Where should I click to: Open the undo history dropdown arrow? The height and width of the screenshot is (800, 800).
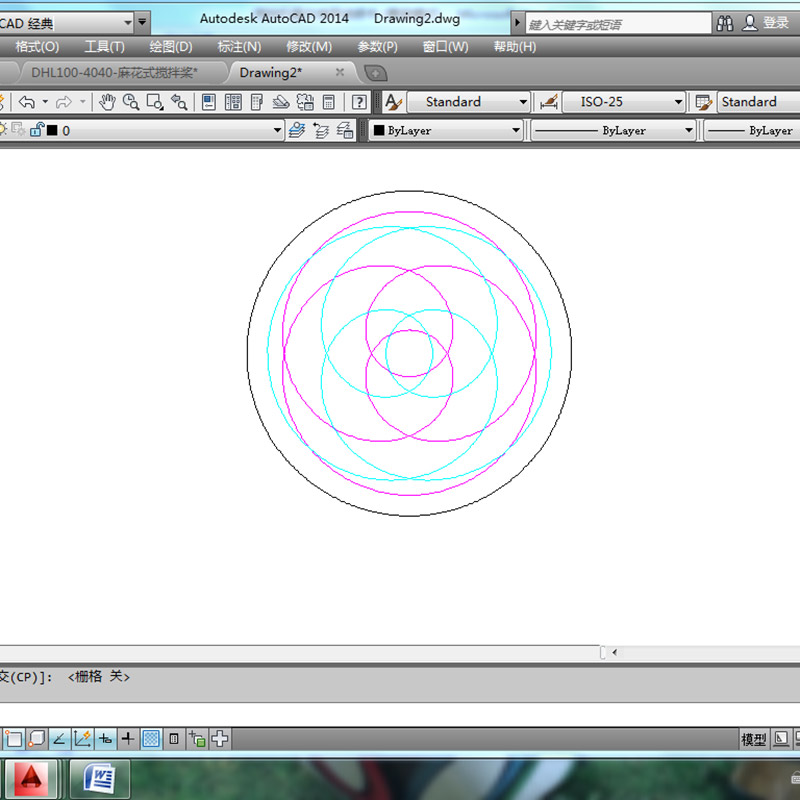click(x=45, y=102)
